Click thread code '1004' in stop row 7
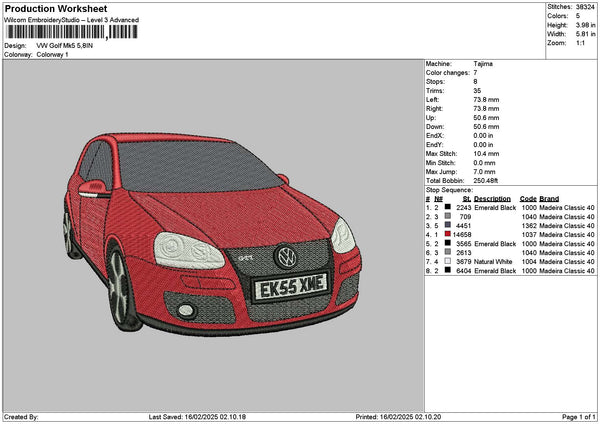 529,262
